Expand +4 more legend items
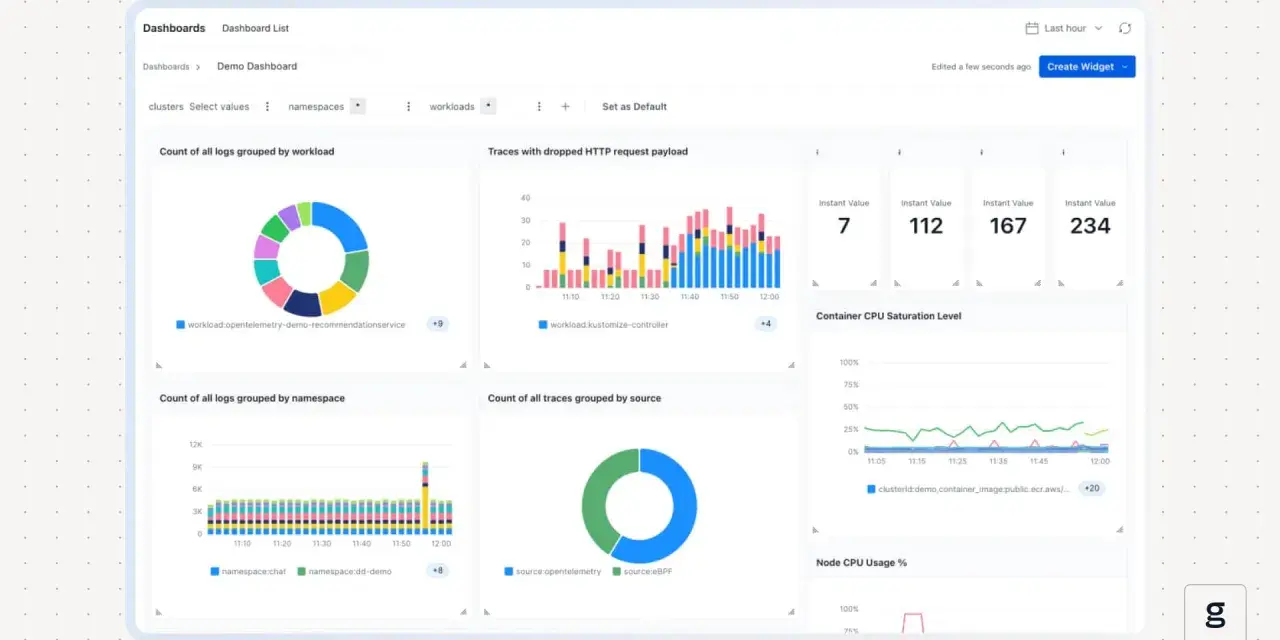 coord(765,324)
